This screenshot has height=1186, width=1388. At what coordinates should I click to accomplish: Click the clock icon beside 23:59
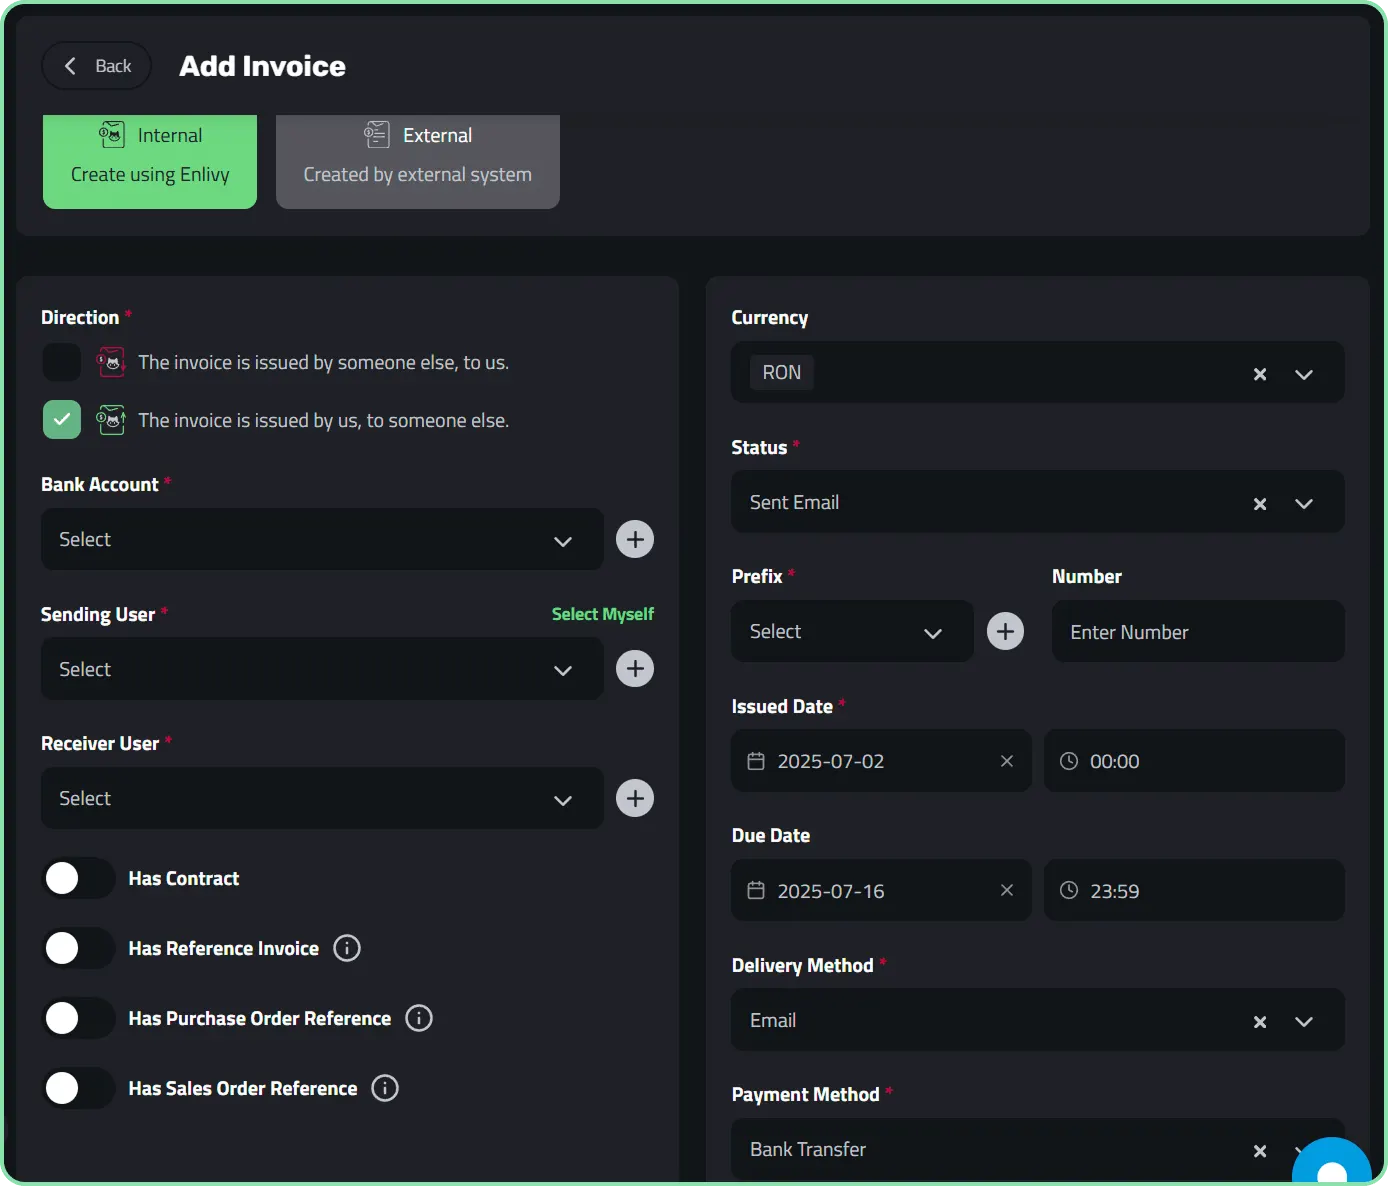pyautogui.click(x=1069, y=890)
